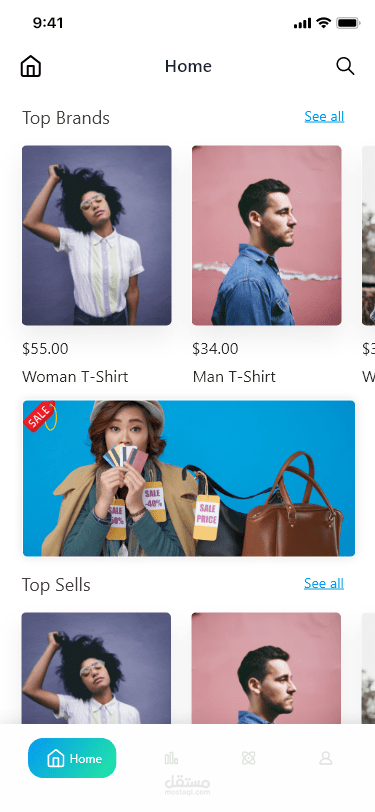Tap the battery status icon
Screen dimensions: 375x812
[348, 23]
